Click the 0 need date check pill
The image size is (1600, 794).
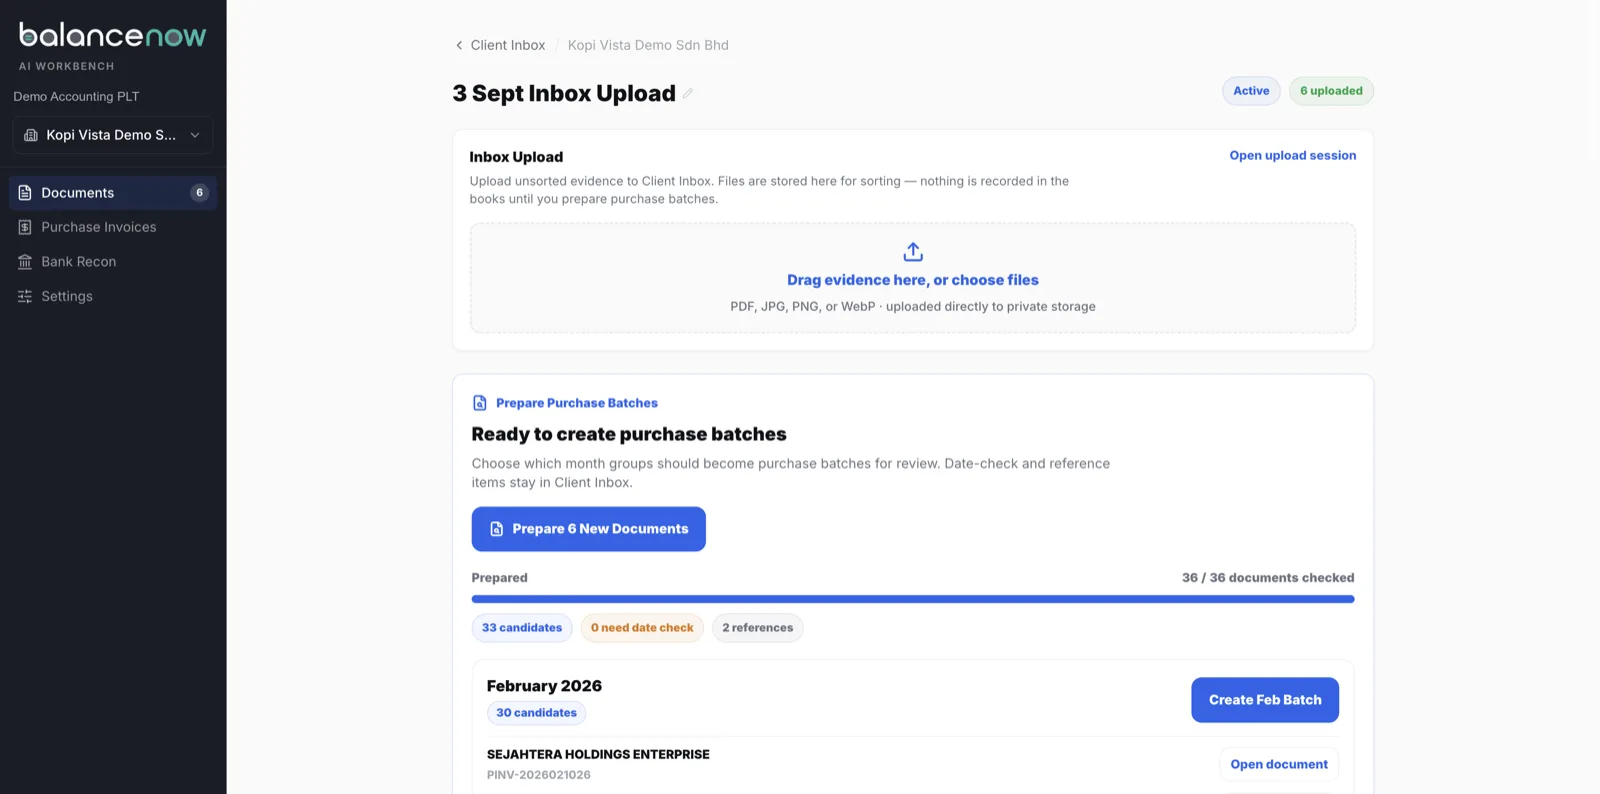coord(642,628)
